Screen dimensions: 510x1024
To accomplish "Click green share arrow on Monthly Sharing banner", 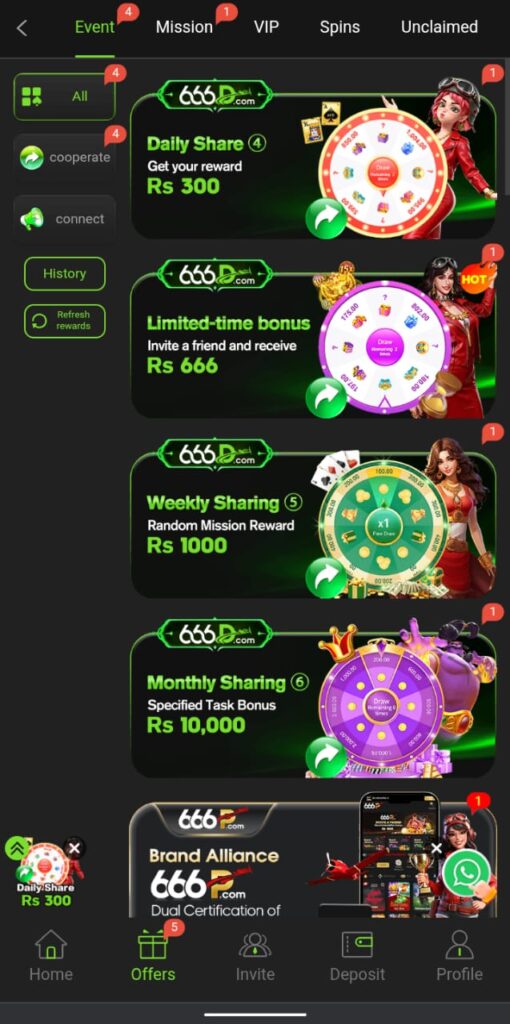I will click(x=327, y=757).
